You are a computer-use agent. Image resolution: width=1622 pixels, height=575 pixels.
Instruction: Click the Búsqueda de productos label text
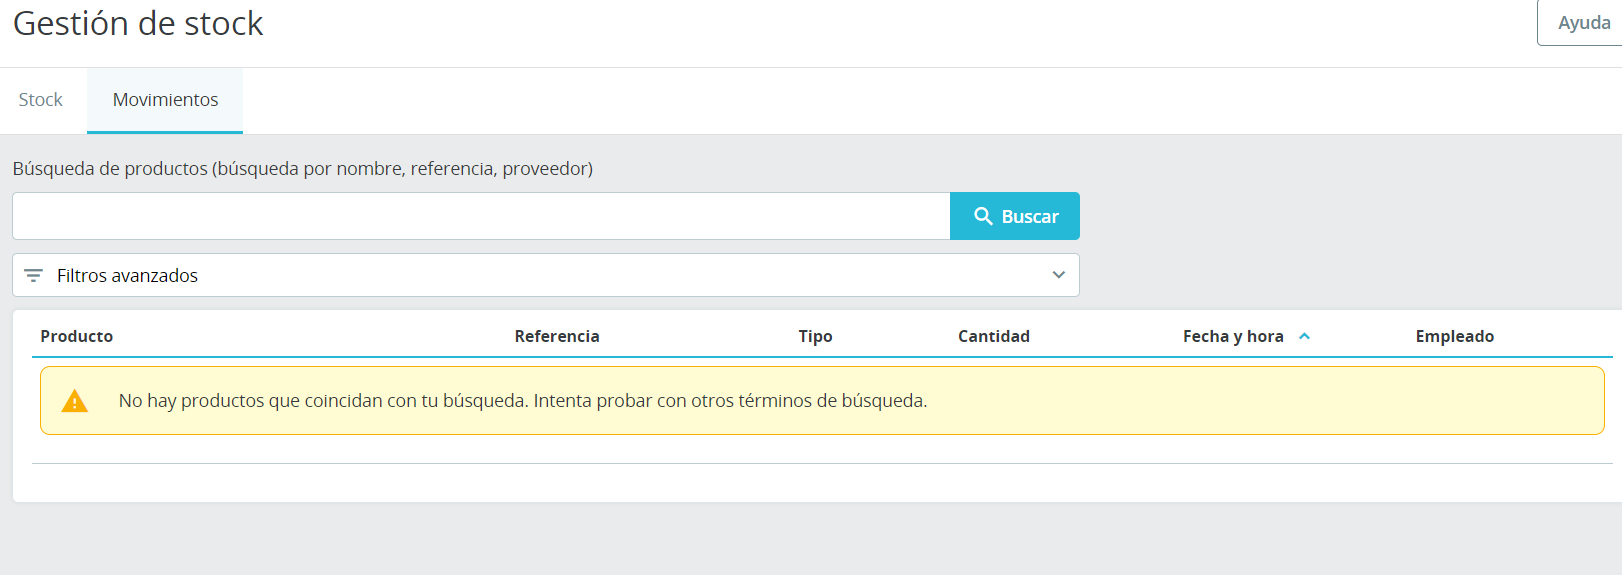(303, 168)
